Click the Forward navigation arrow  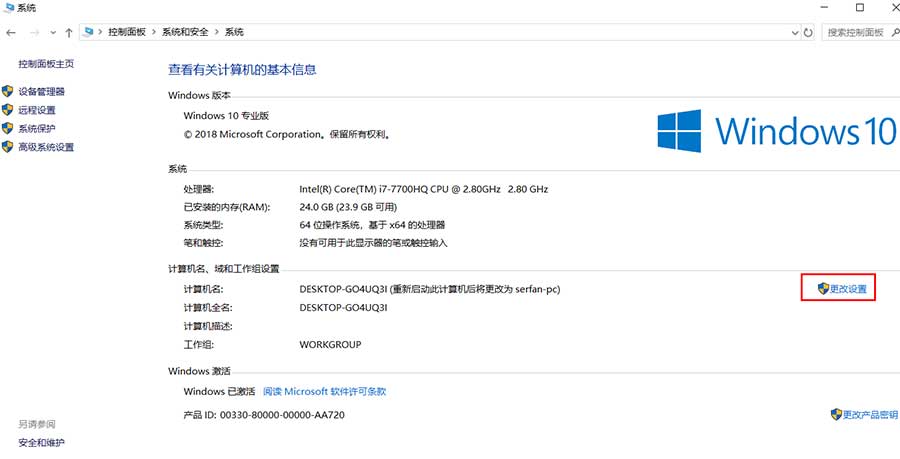point(34,33)
